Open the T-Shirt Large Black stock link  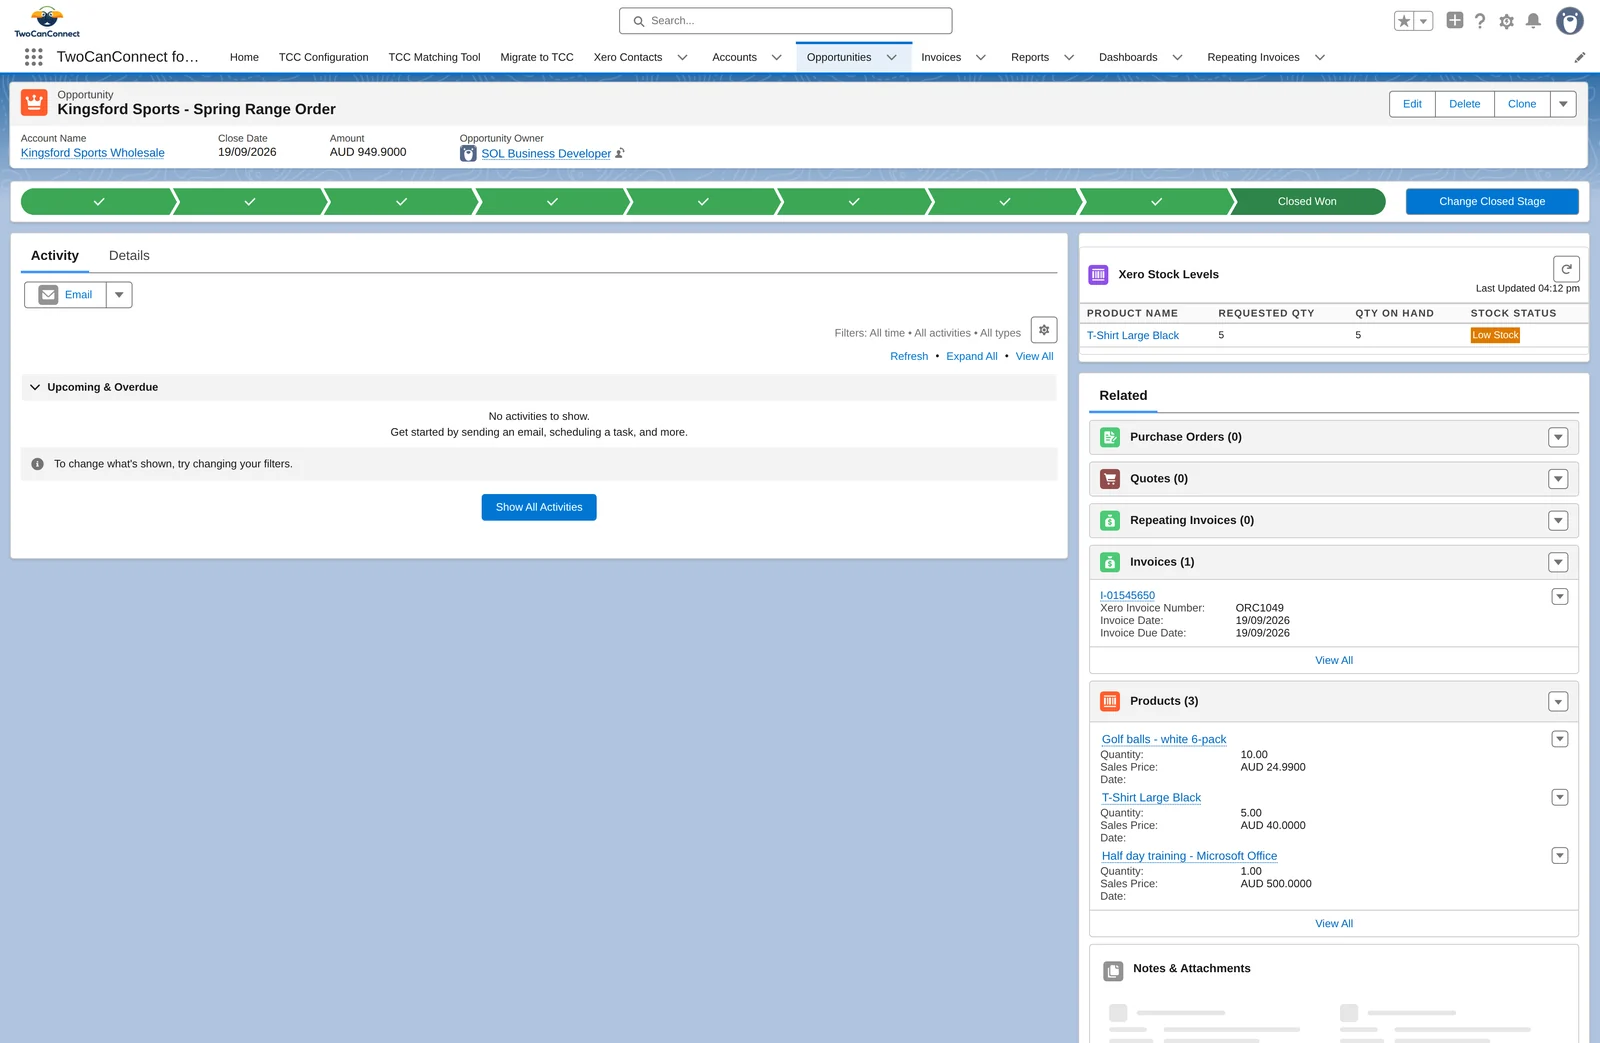(x=1133, y=335)
